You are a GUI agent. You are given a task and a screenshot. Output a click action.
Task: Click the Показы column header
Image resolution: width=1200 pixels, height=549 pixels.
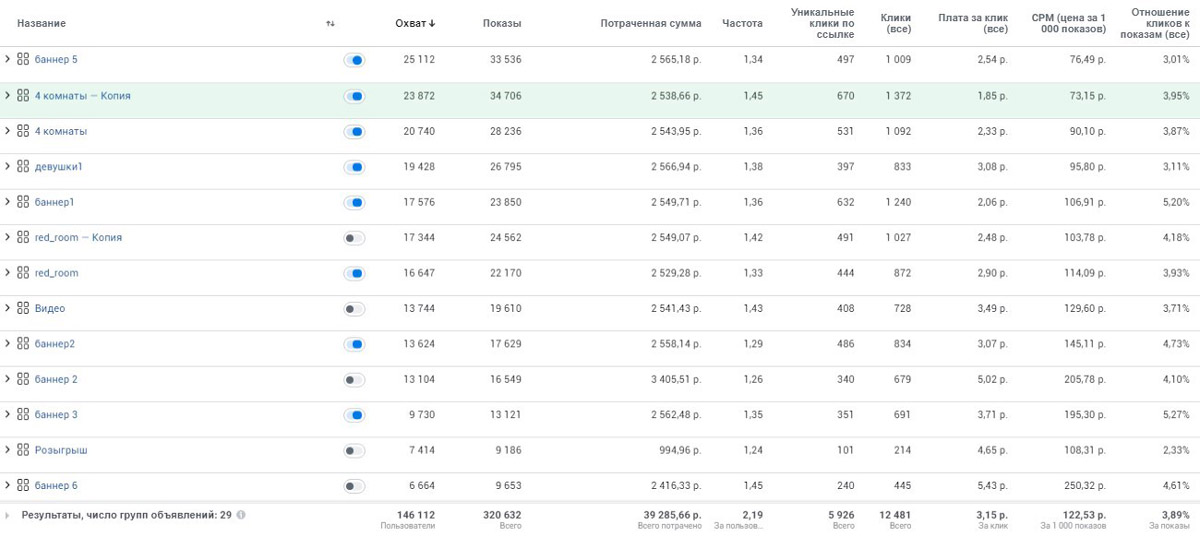[501, 23]
